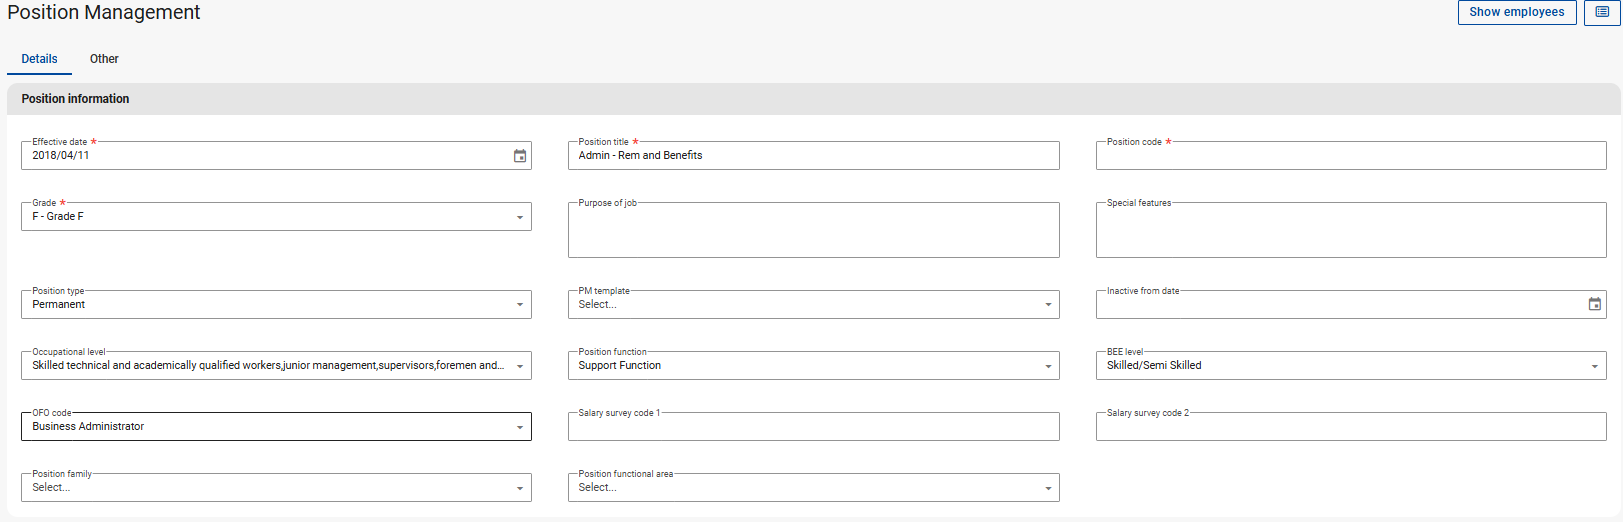Open the Position type dropdown
The width and height of the screenshot is (1623, 522).
coord(519,305)
